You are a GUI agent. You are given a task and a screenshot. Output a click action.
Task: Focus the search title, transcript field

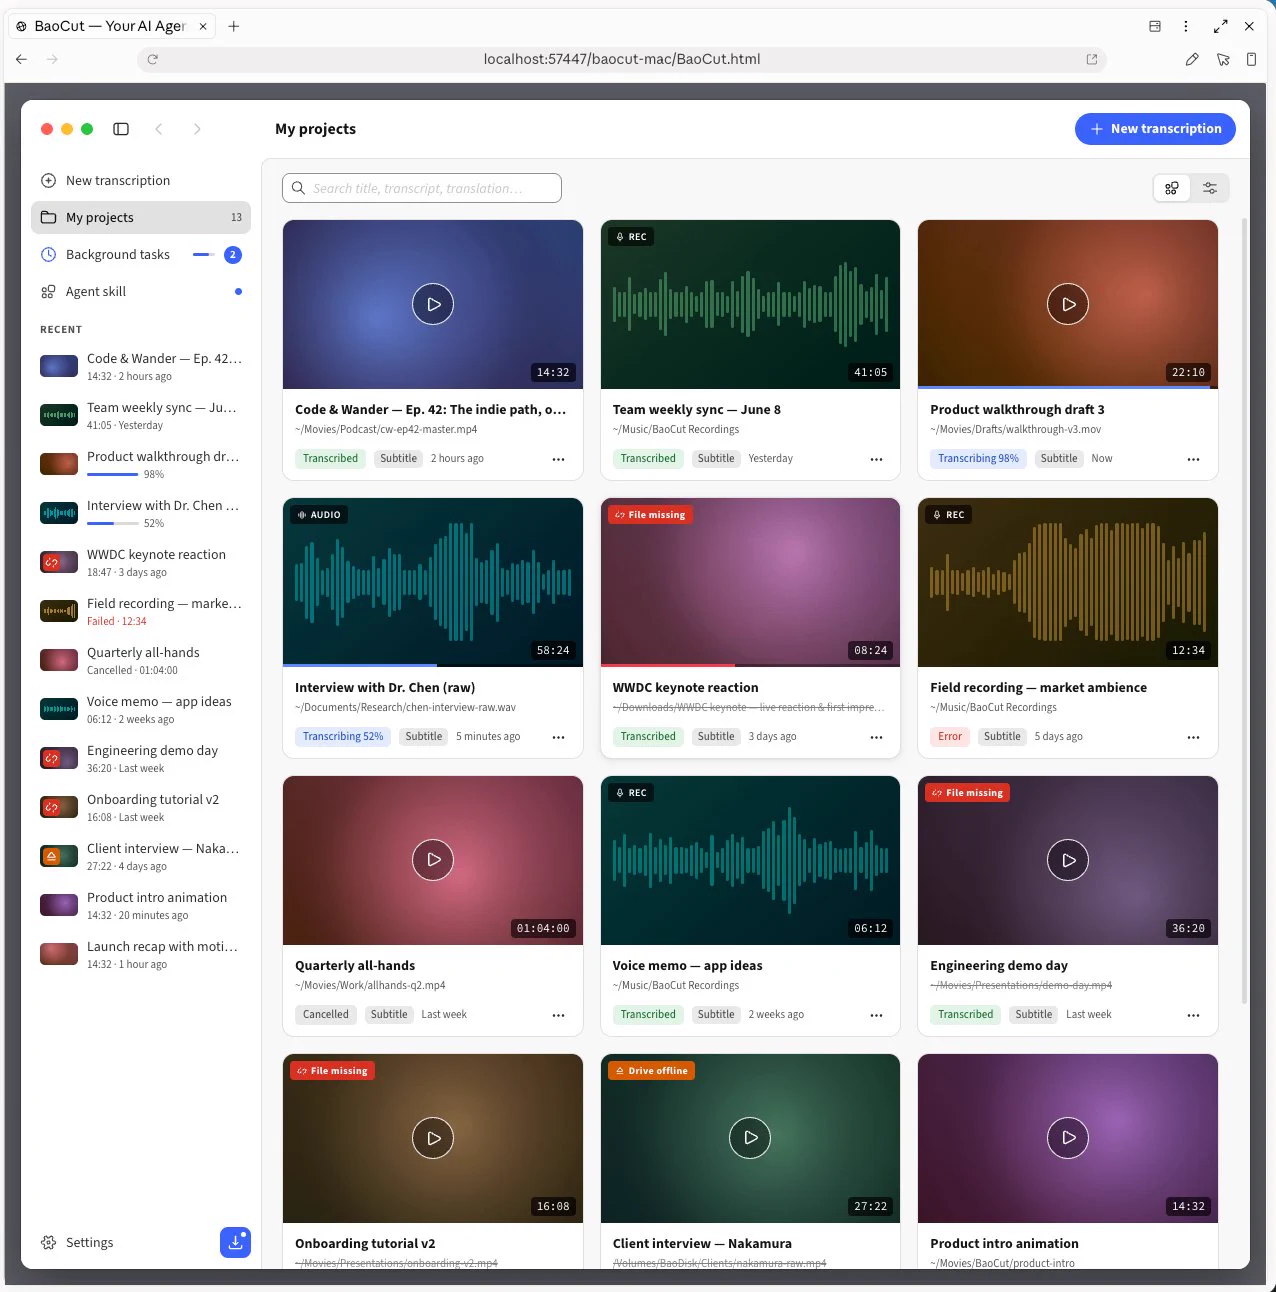tap(422, 188)
